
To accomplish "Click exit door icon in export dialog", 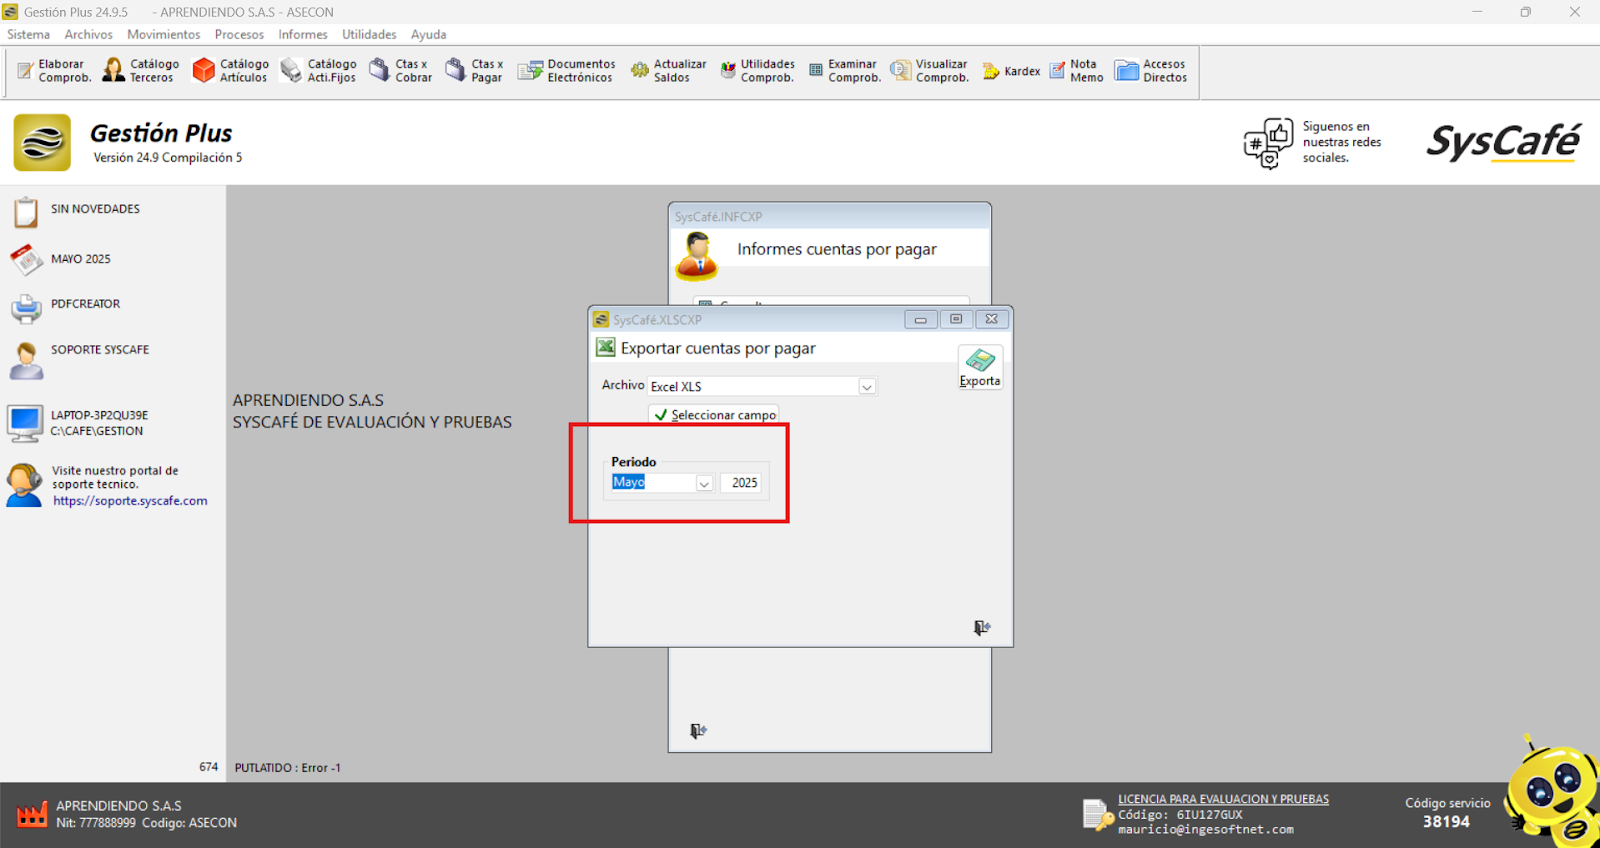I will tap(982, 628).
